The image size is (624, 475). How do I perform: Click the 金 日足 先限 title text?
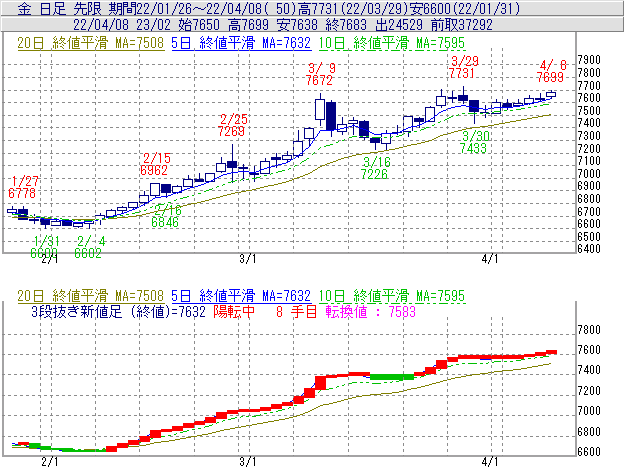tap(60, 9)
